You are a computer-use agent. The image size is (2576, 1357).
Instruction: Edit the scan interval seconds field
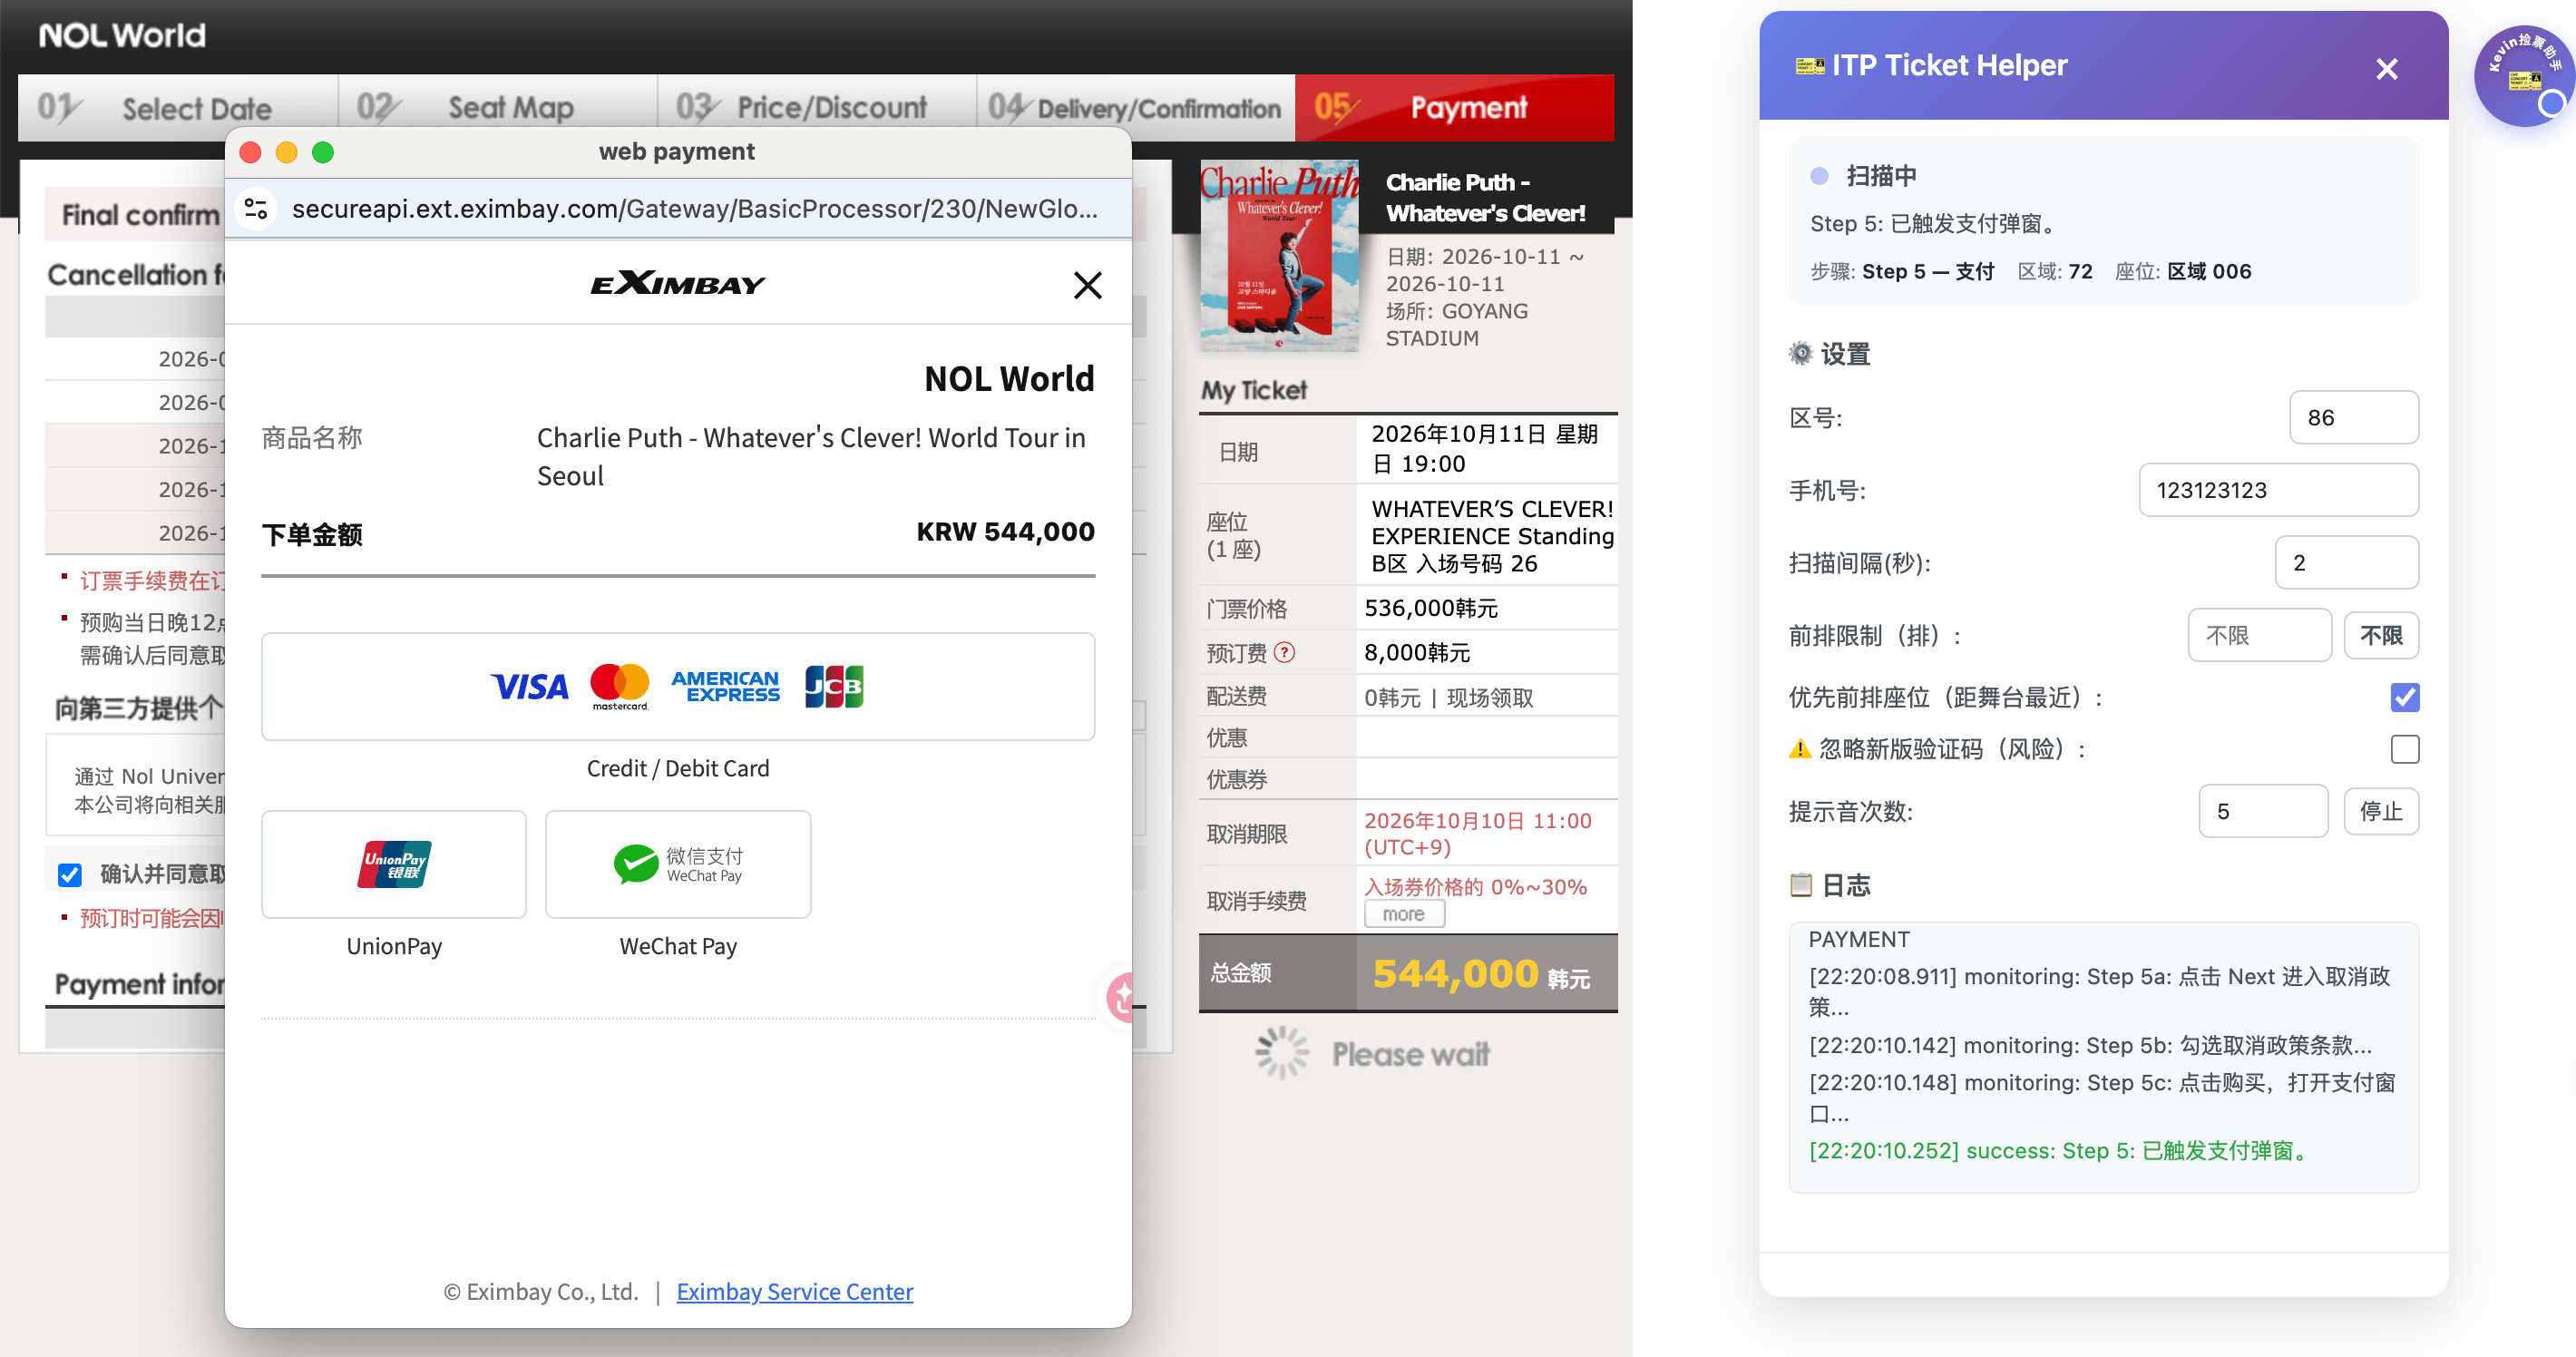2347,563
